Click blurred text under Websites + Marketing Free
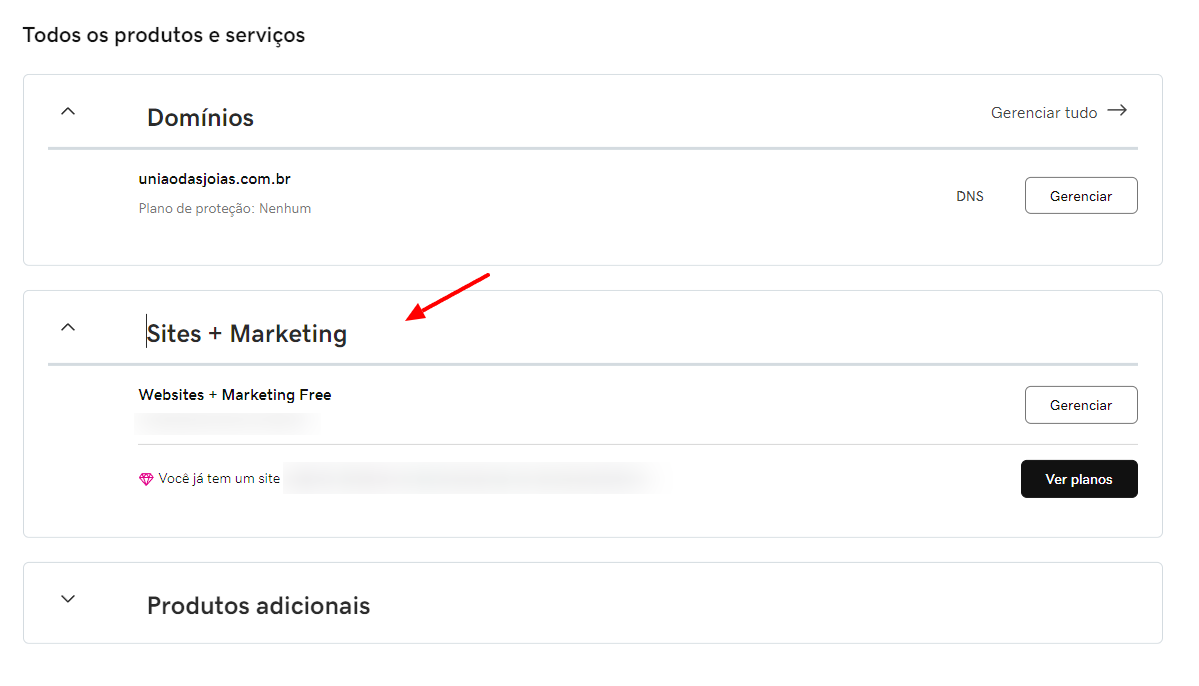This screenshot has width=1199, height=686. point(227,423)
